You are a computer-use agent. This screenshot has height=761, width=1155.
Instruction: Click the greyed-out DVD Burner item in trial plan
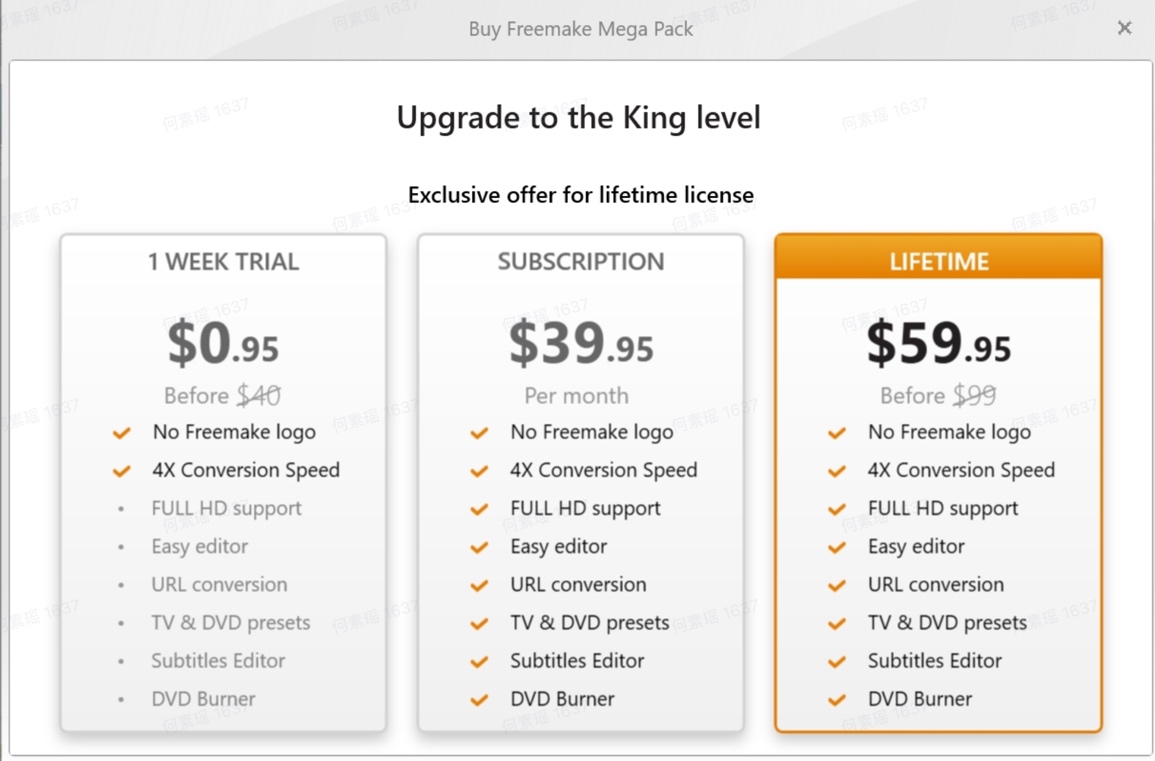point(203,698)
